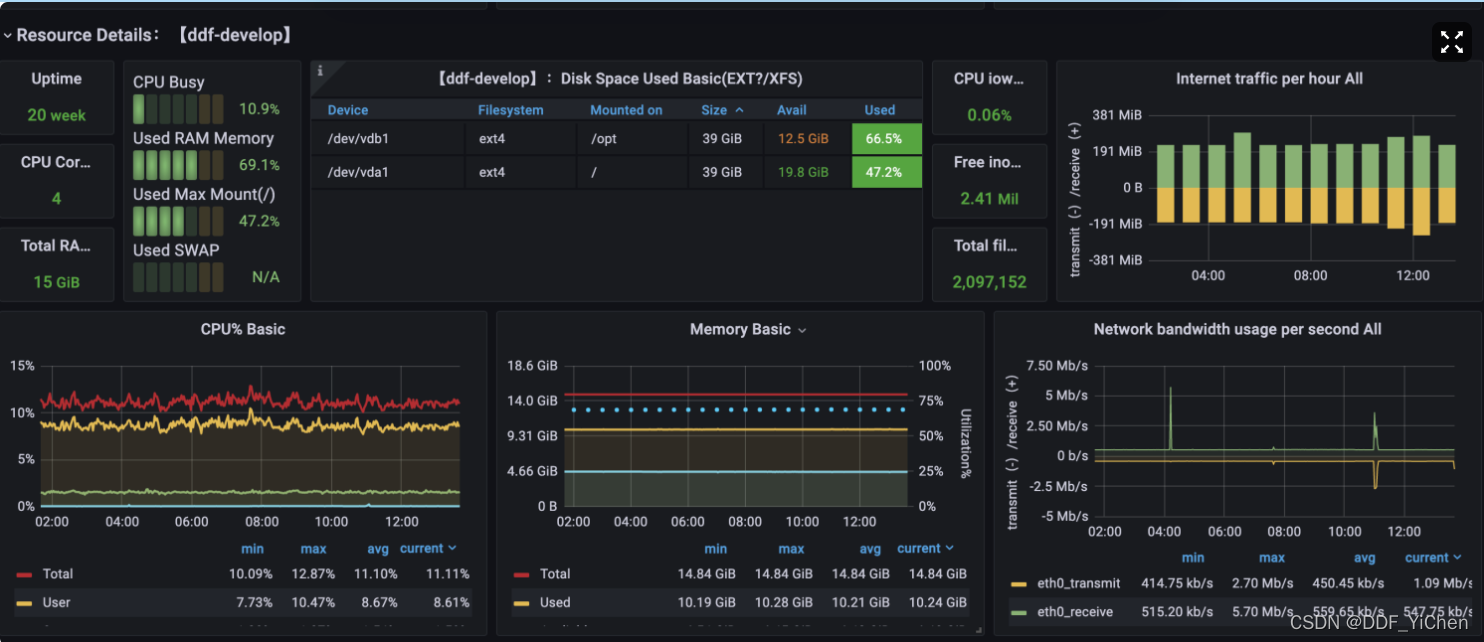The image size is (1484, 642).
Task: Click the red Total color swatch in Memory legend
Action: pos(521,575)
